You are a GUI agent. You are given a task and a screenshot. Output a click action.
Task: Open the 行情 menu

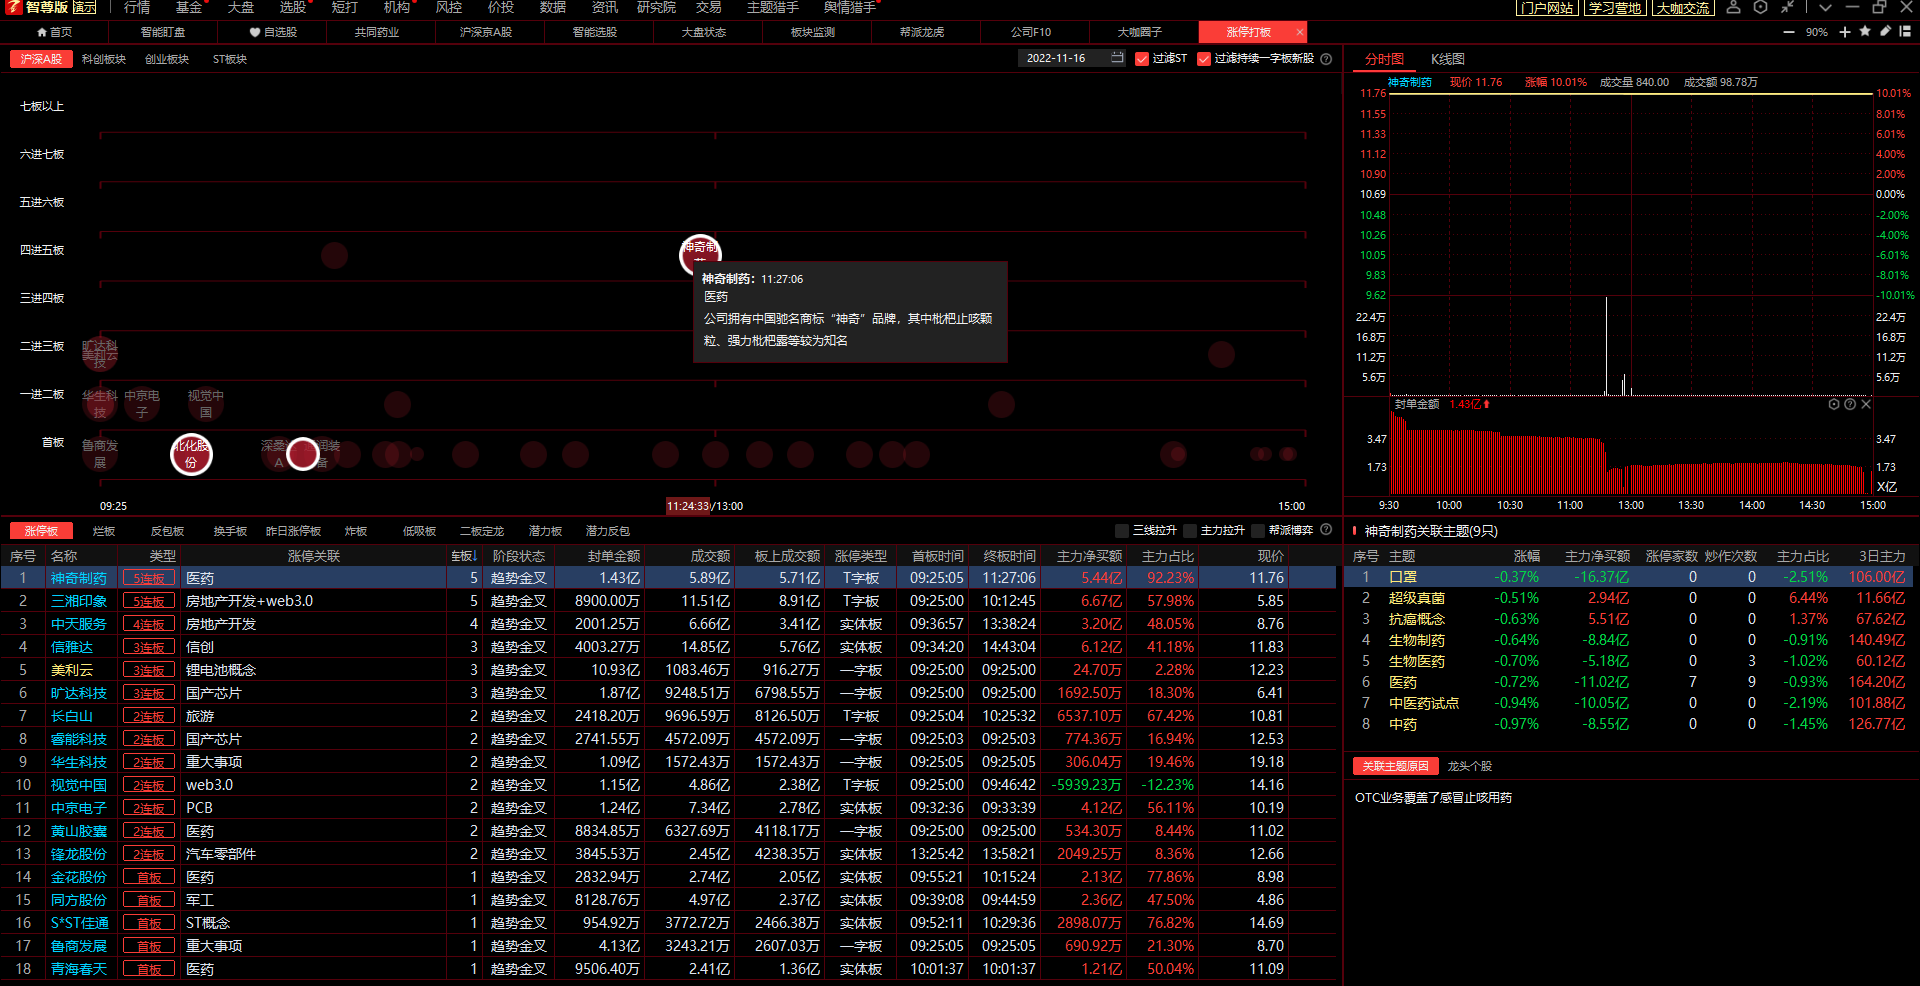pyautogui.click(x=137, y=7)
